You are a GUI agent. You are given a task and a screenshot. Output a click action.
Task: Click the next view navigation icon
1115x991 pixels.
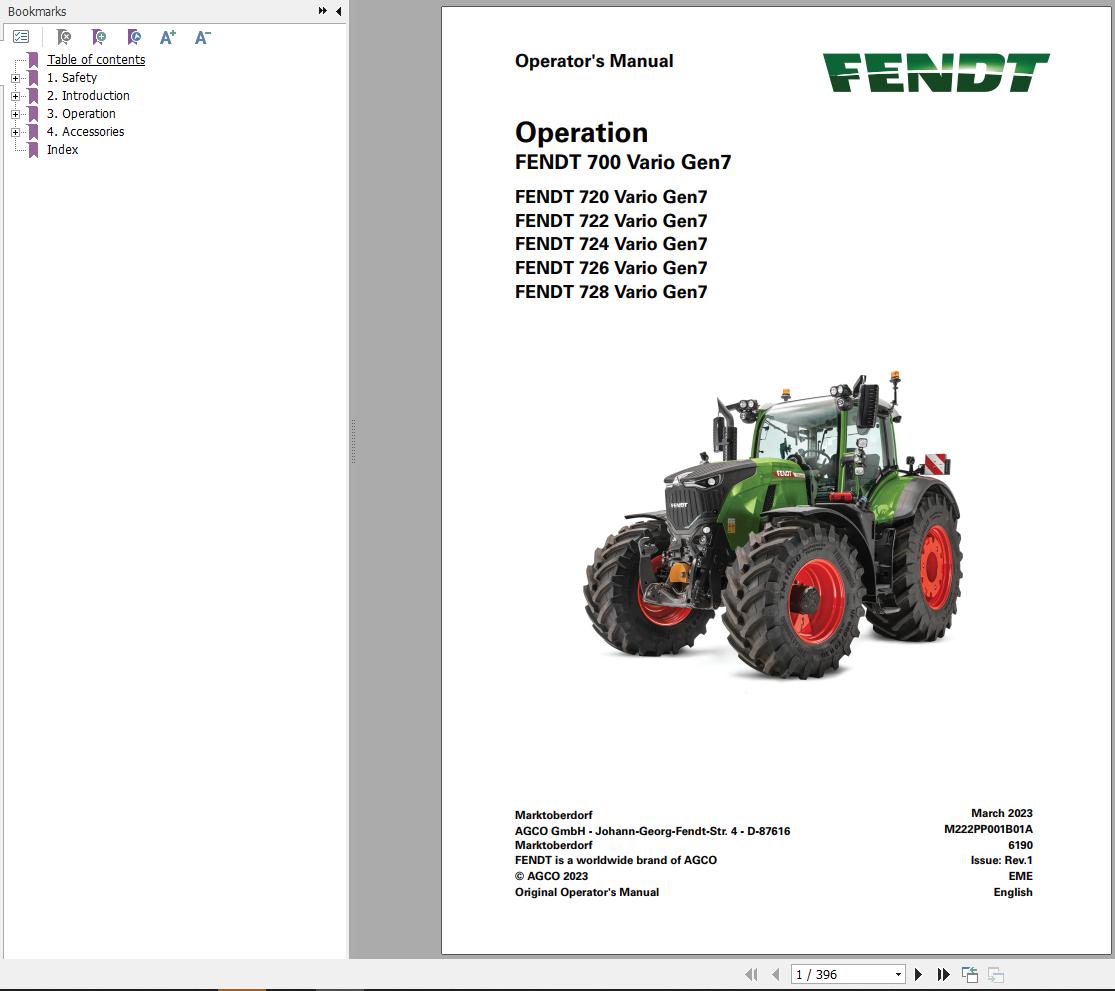click(996, 975)
